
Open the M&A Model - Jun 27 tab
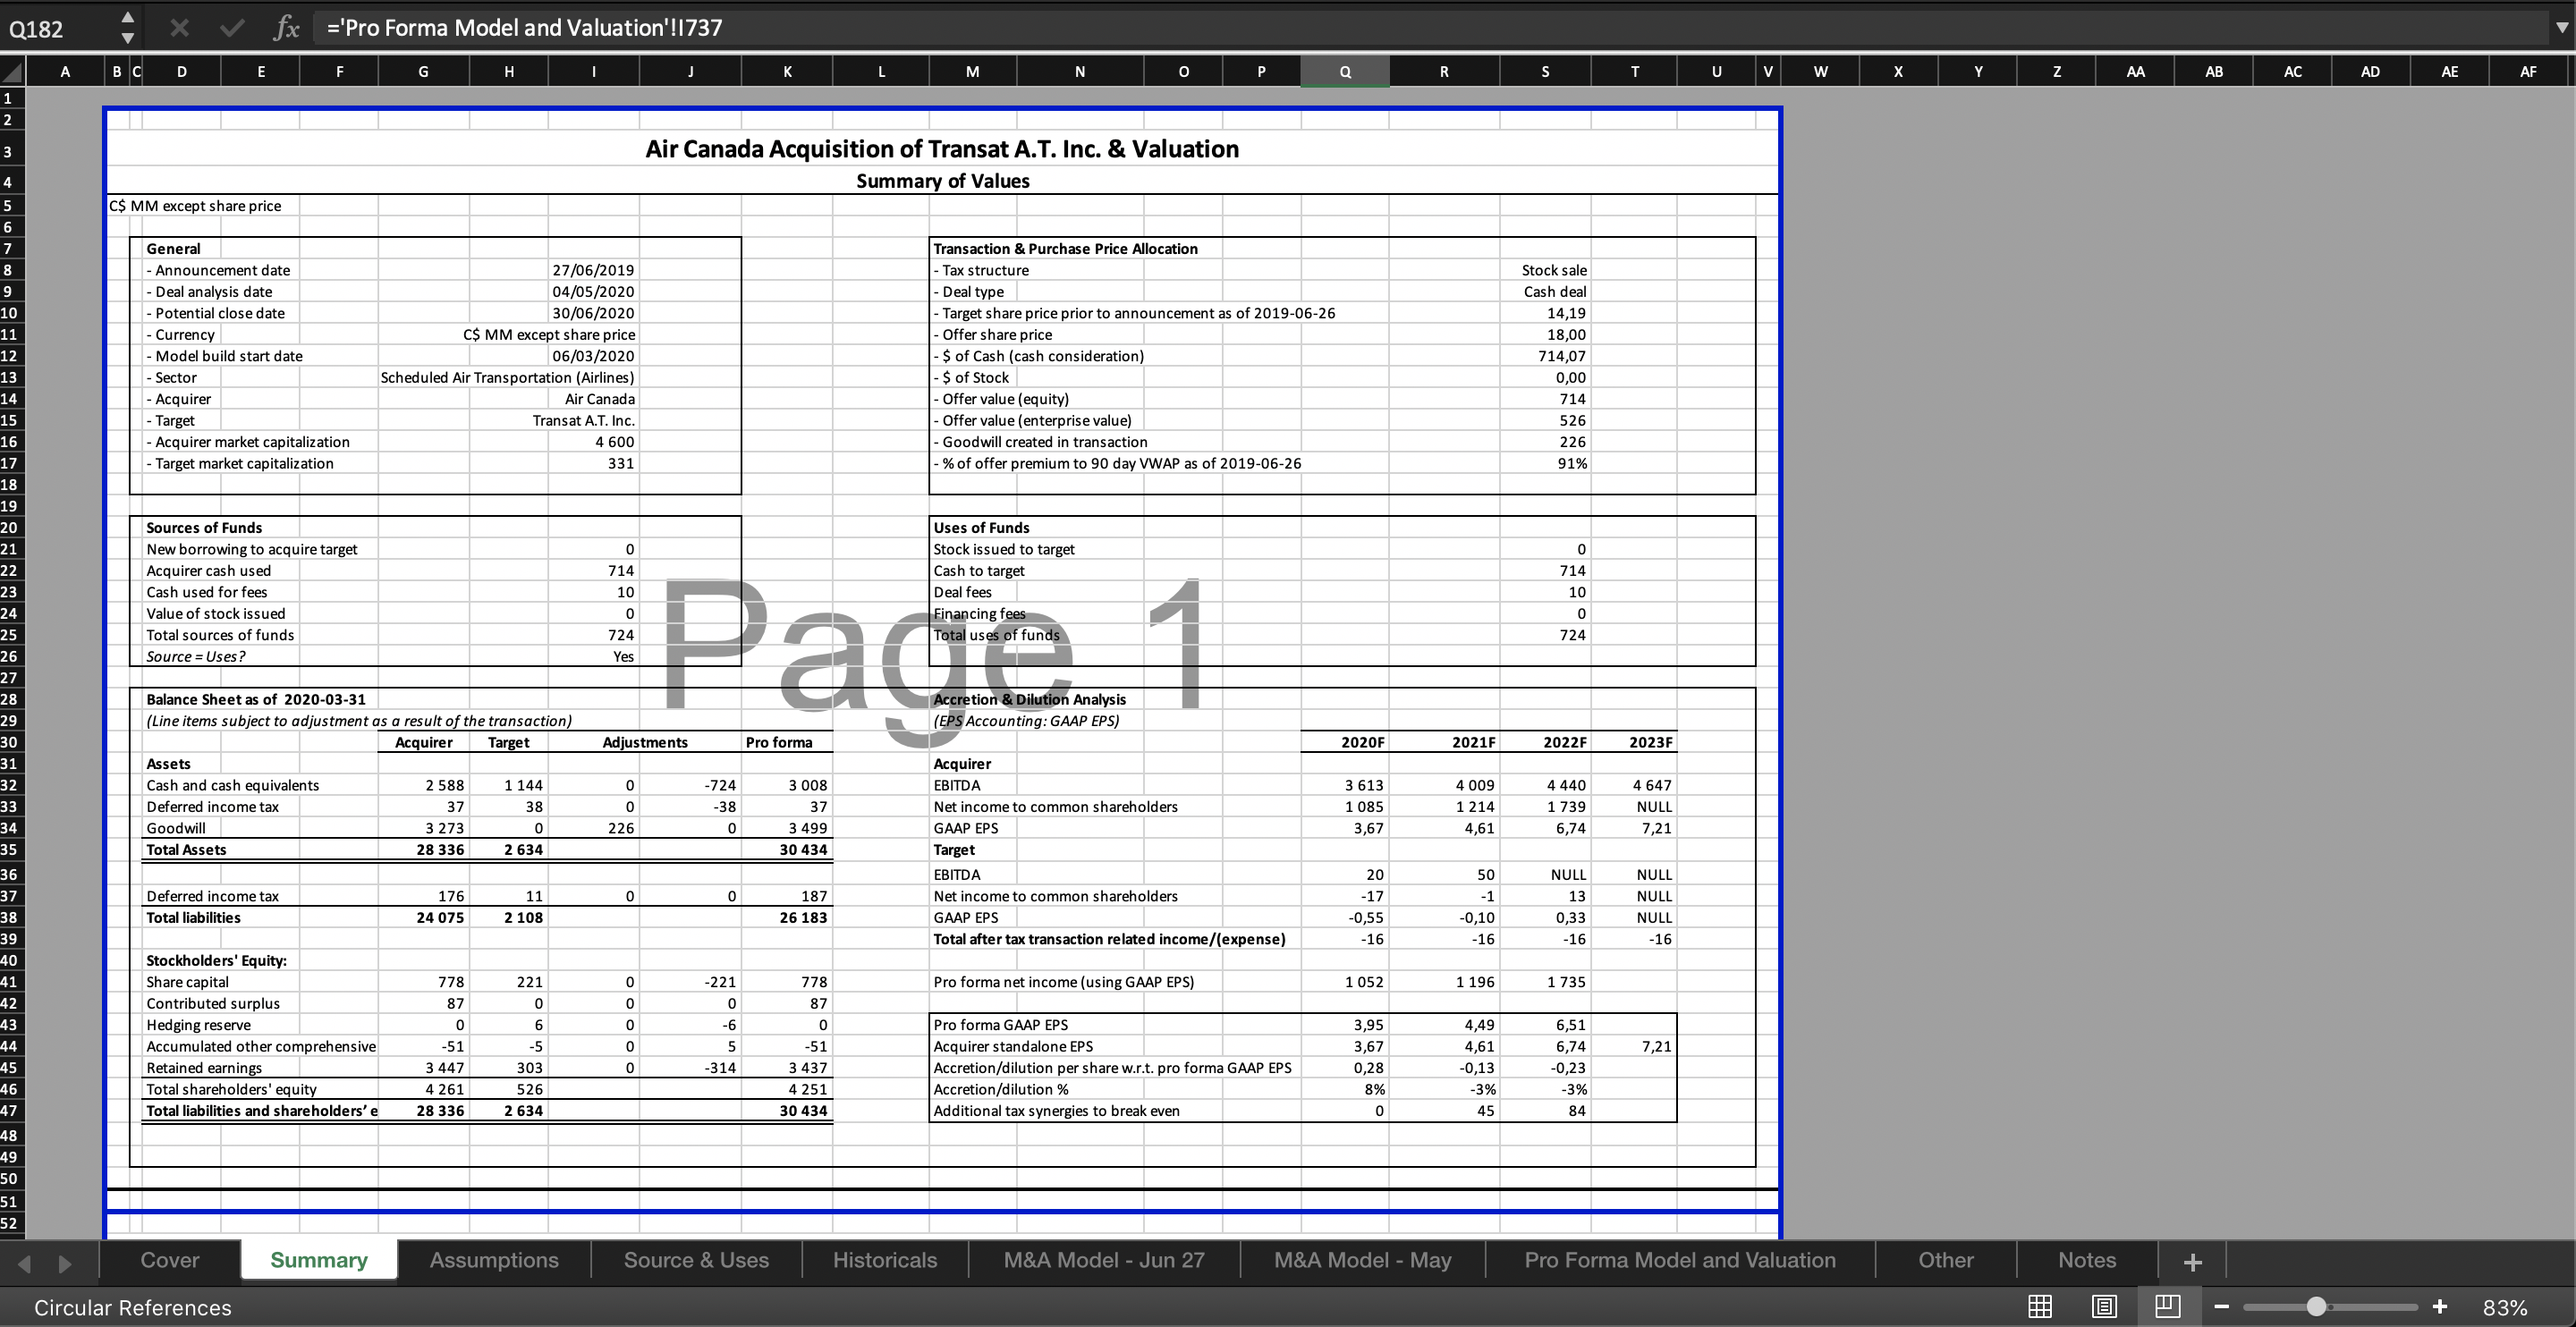1104,1260
